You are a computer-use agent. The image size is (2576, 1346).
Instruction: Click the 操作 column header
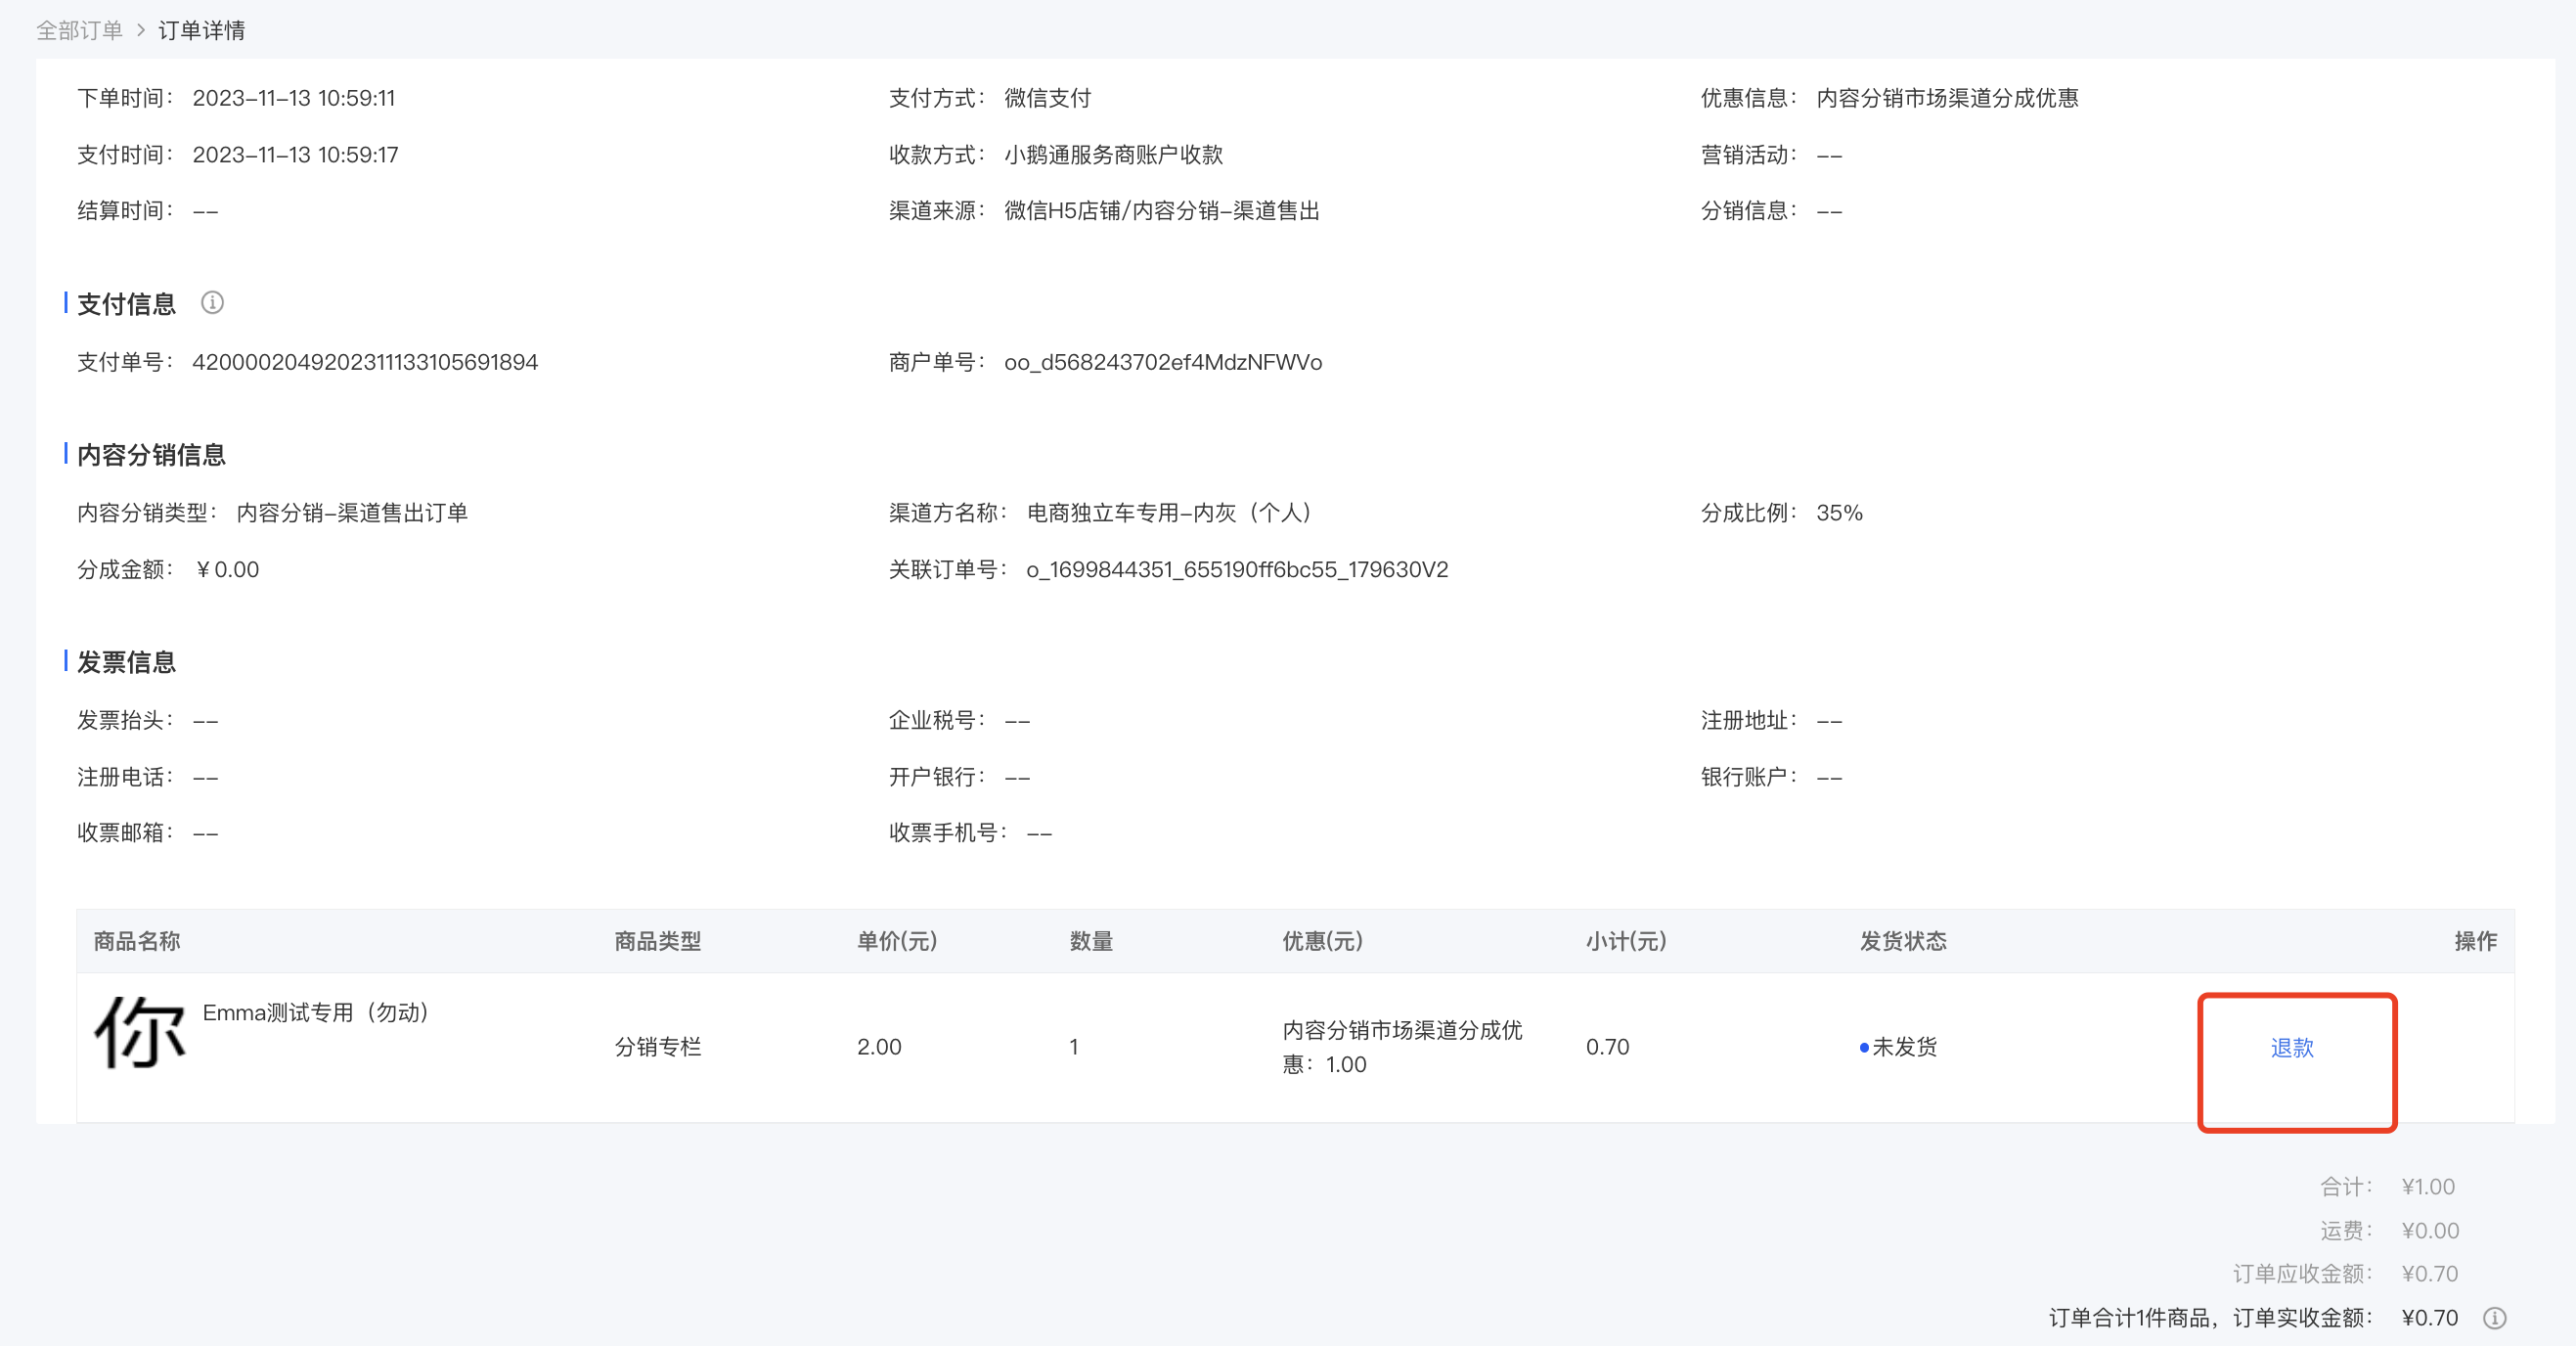click(x=2476, y=941)
